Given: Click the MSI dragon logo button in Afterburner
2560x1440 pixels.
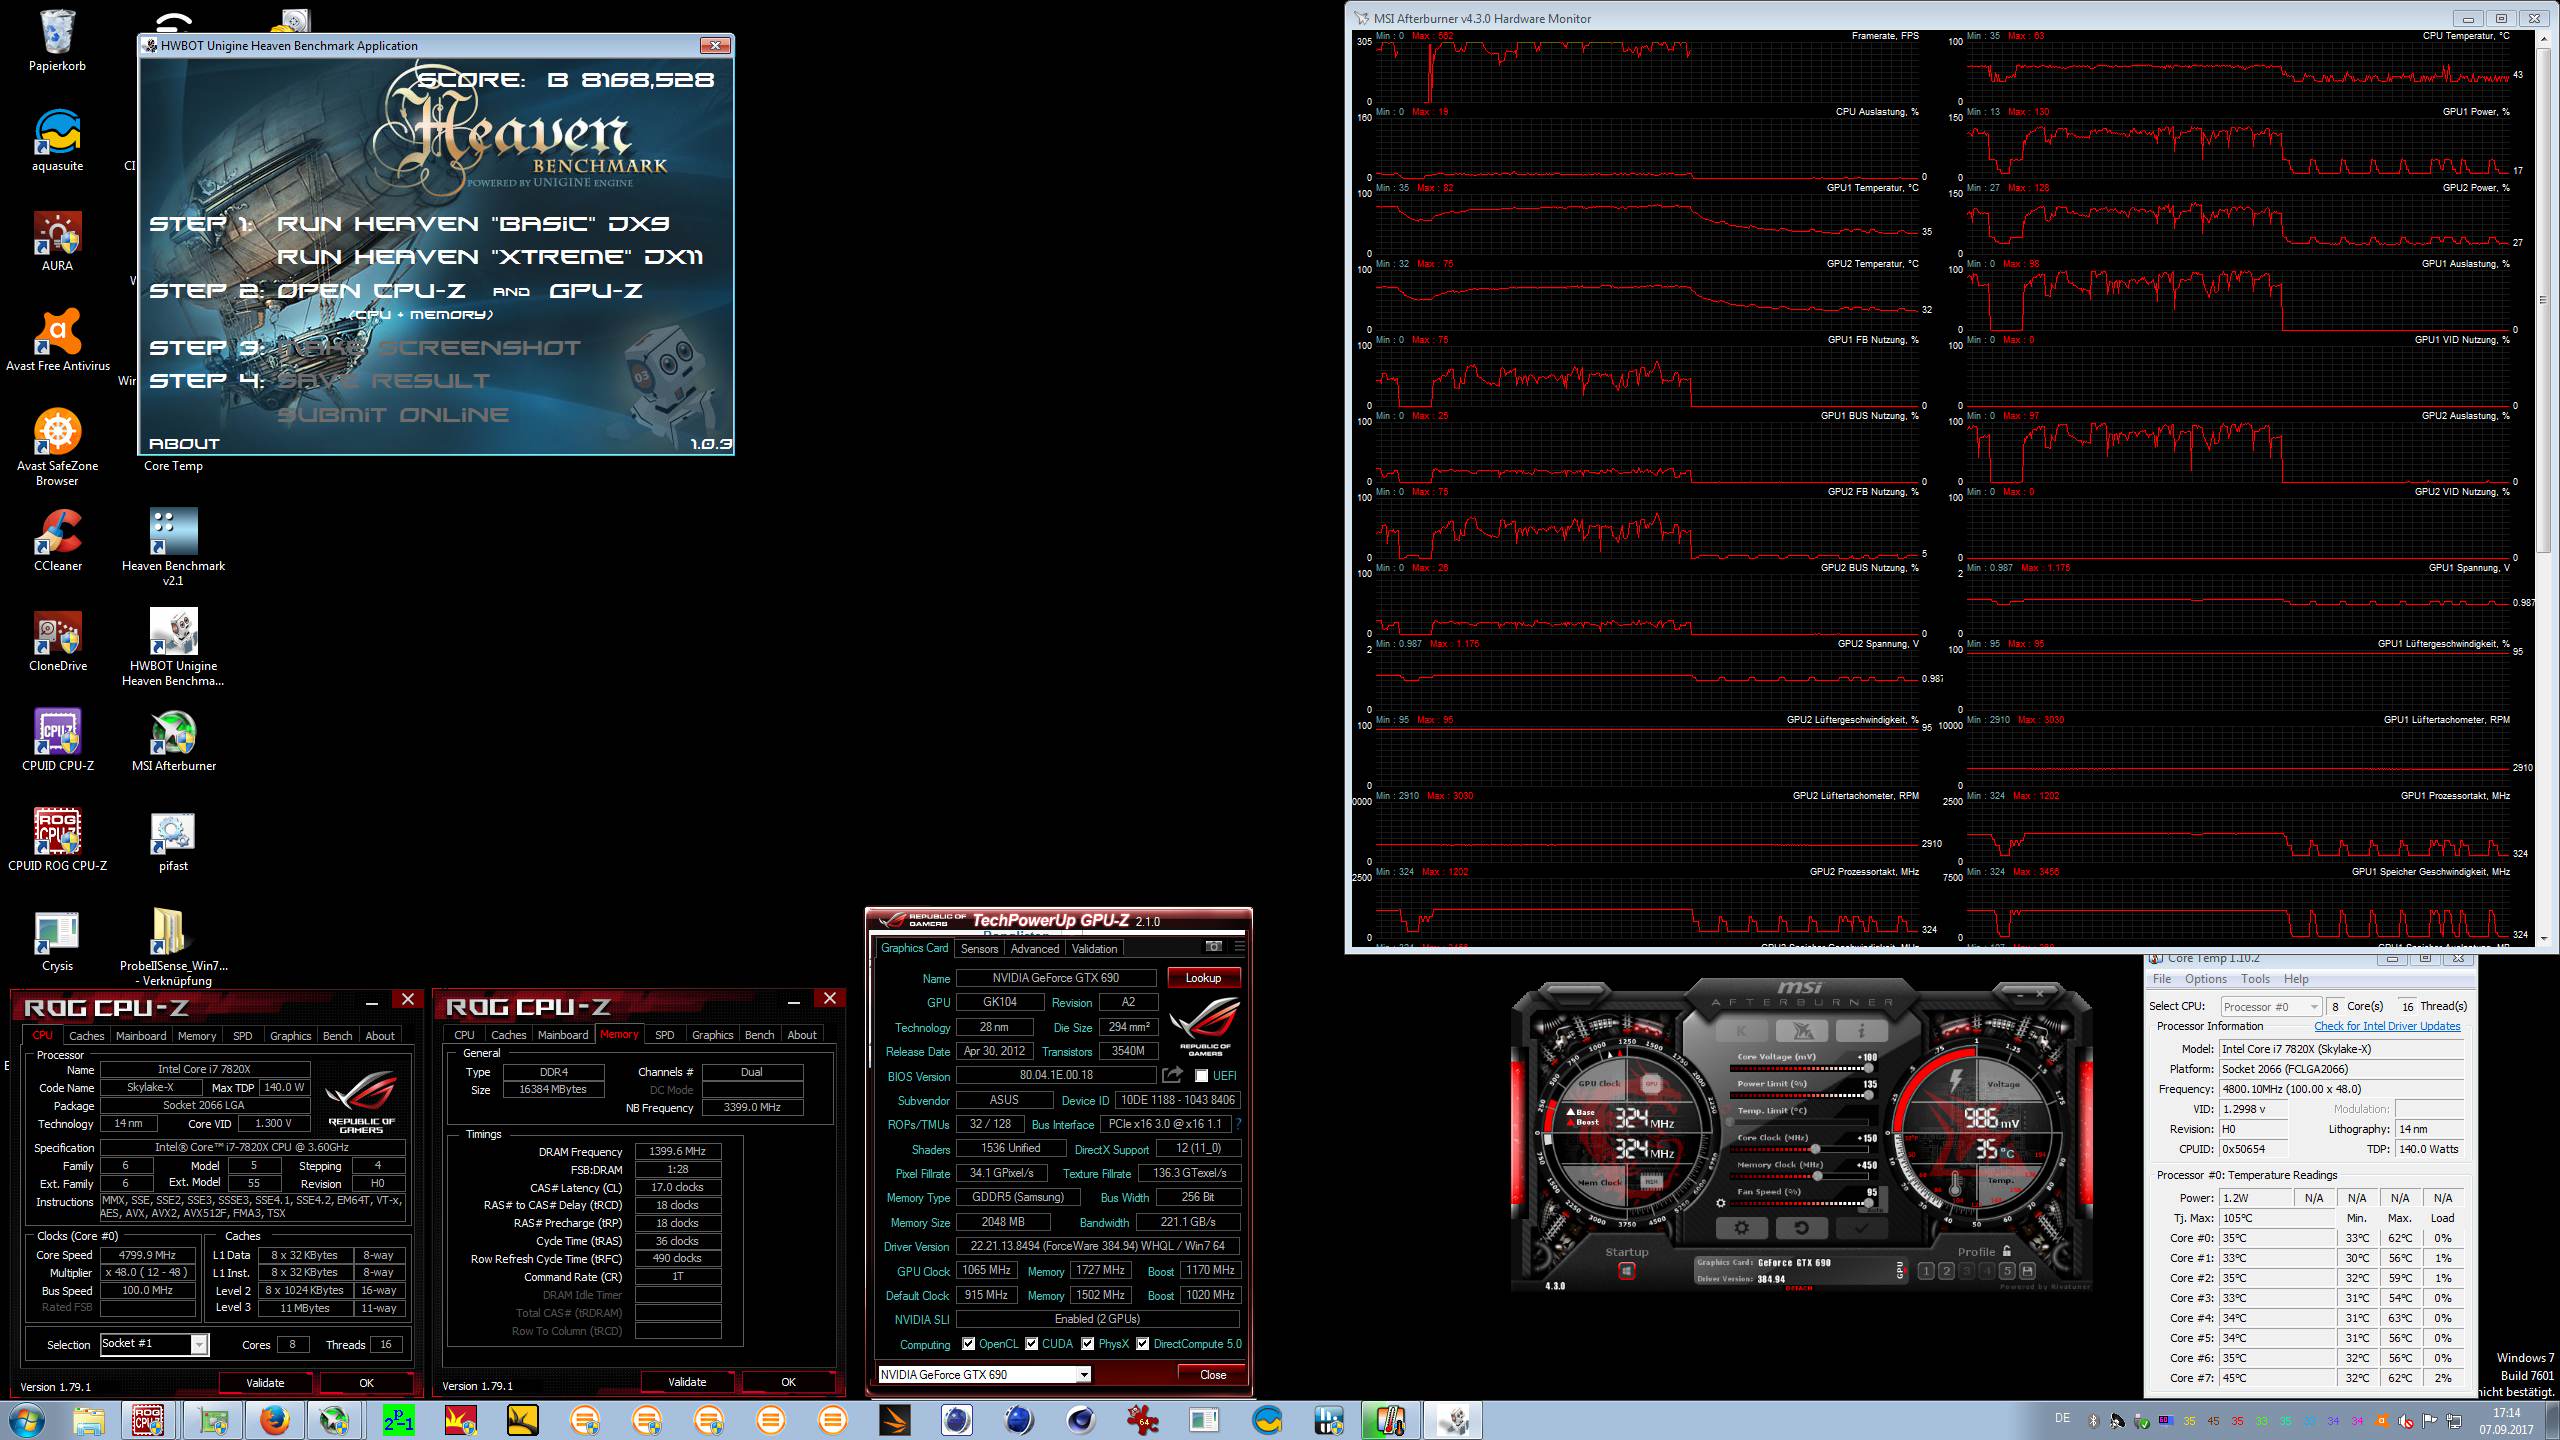Looking at the screenshot, I should point(1802,1031).
